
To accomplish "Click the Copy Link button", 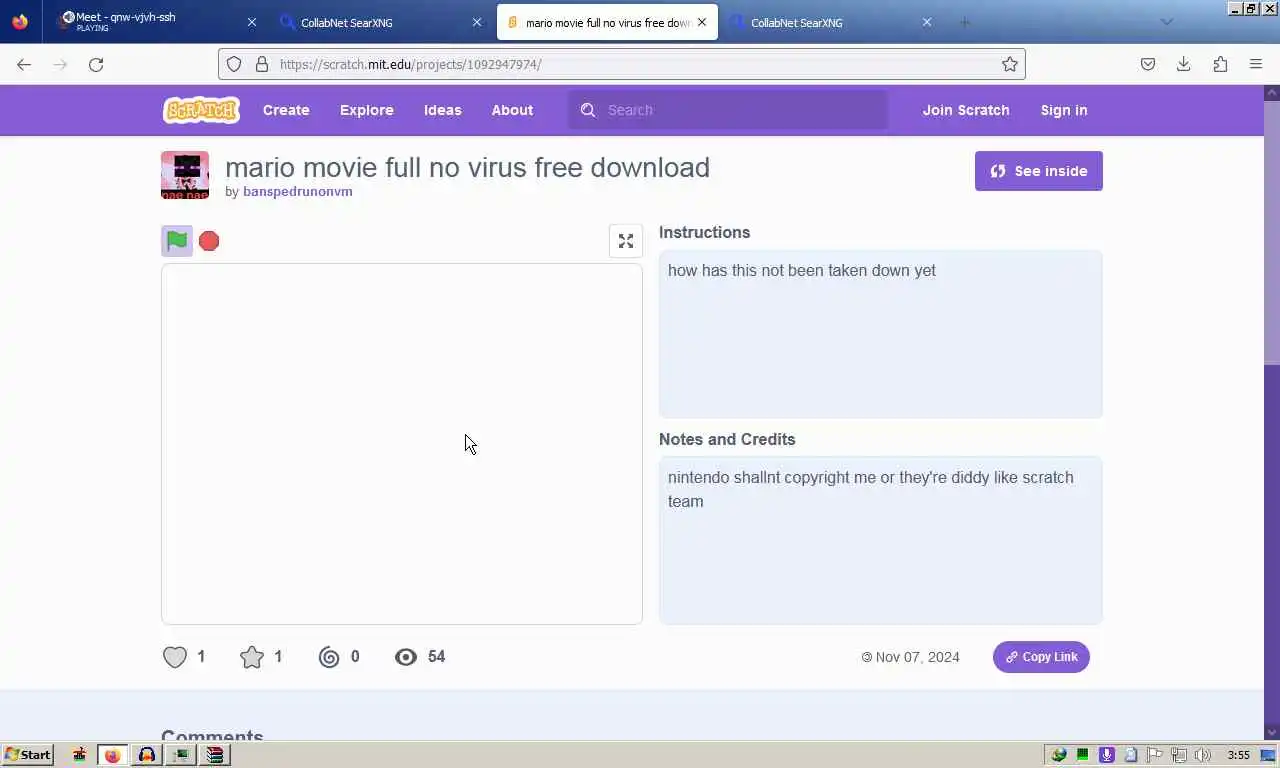I will click(1041, 657).
